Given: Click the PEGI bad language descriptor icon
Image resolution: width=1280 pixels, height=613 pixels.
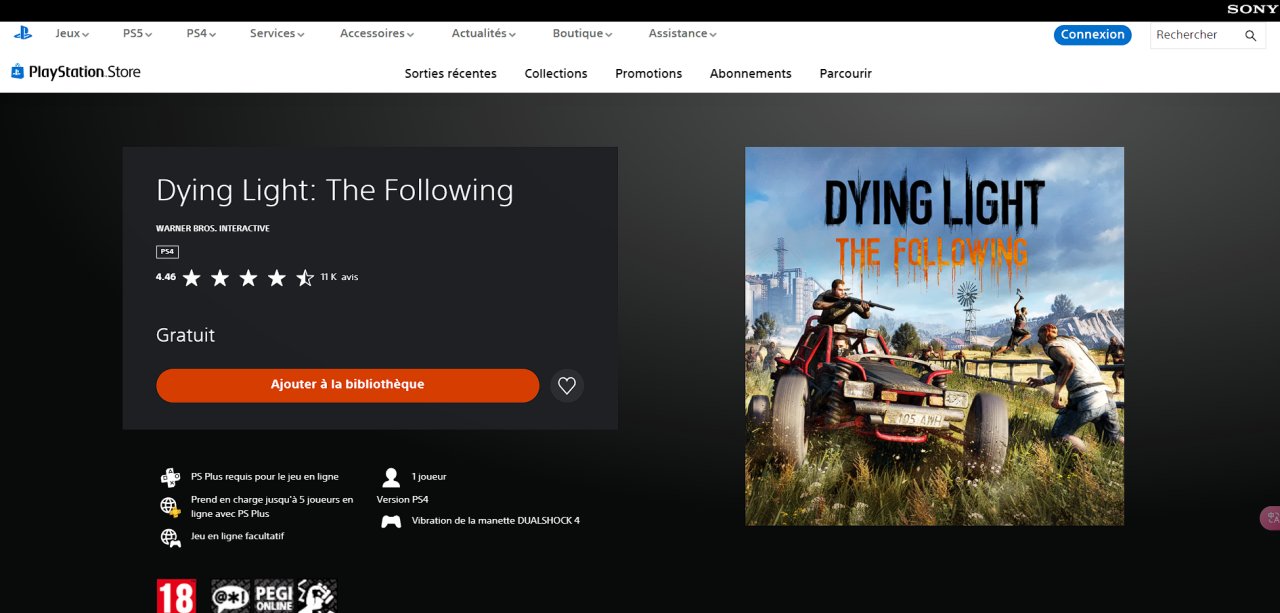Looking at the screenshot, I should 231,596.
